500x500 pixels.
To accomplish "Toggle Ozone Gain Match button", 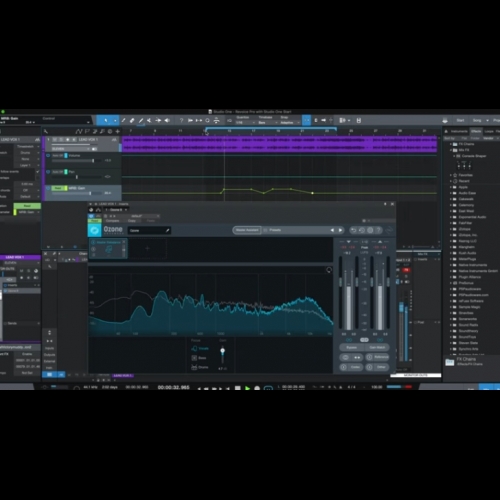I will click(377, 347).
